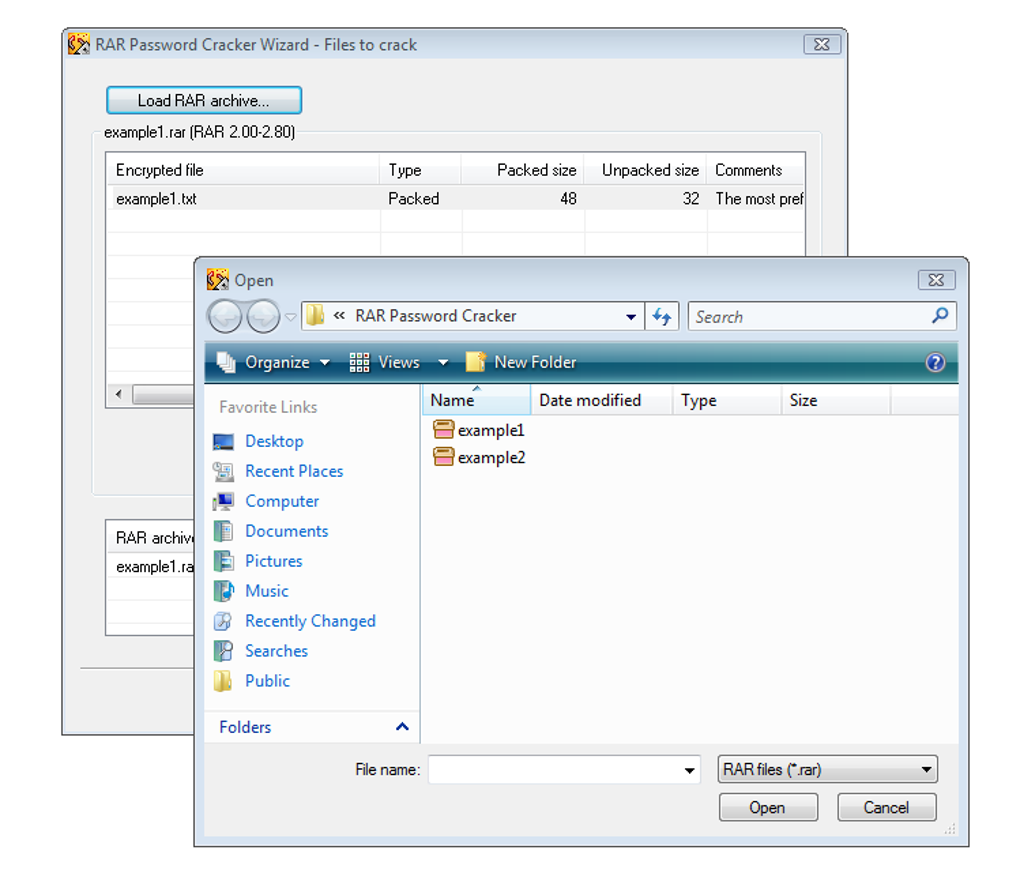The image size is (1020, 880).
Task: Click the Unpacked size column header
Action: tap(645, 170)
